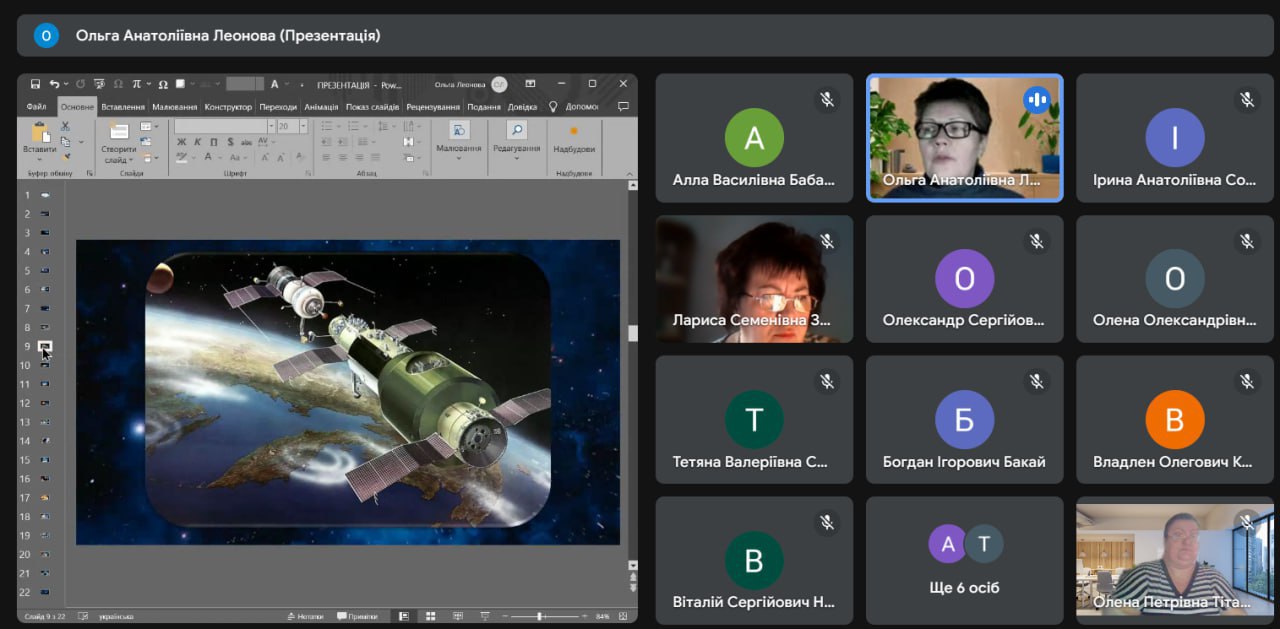Switch to Normal view in status bar

pos(404,616)
